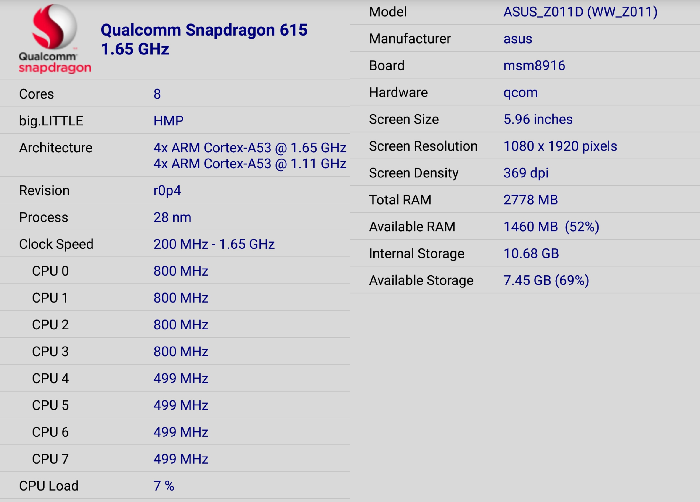
Task: Select the Manufacturer value asus
Action: coord(518,39)
